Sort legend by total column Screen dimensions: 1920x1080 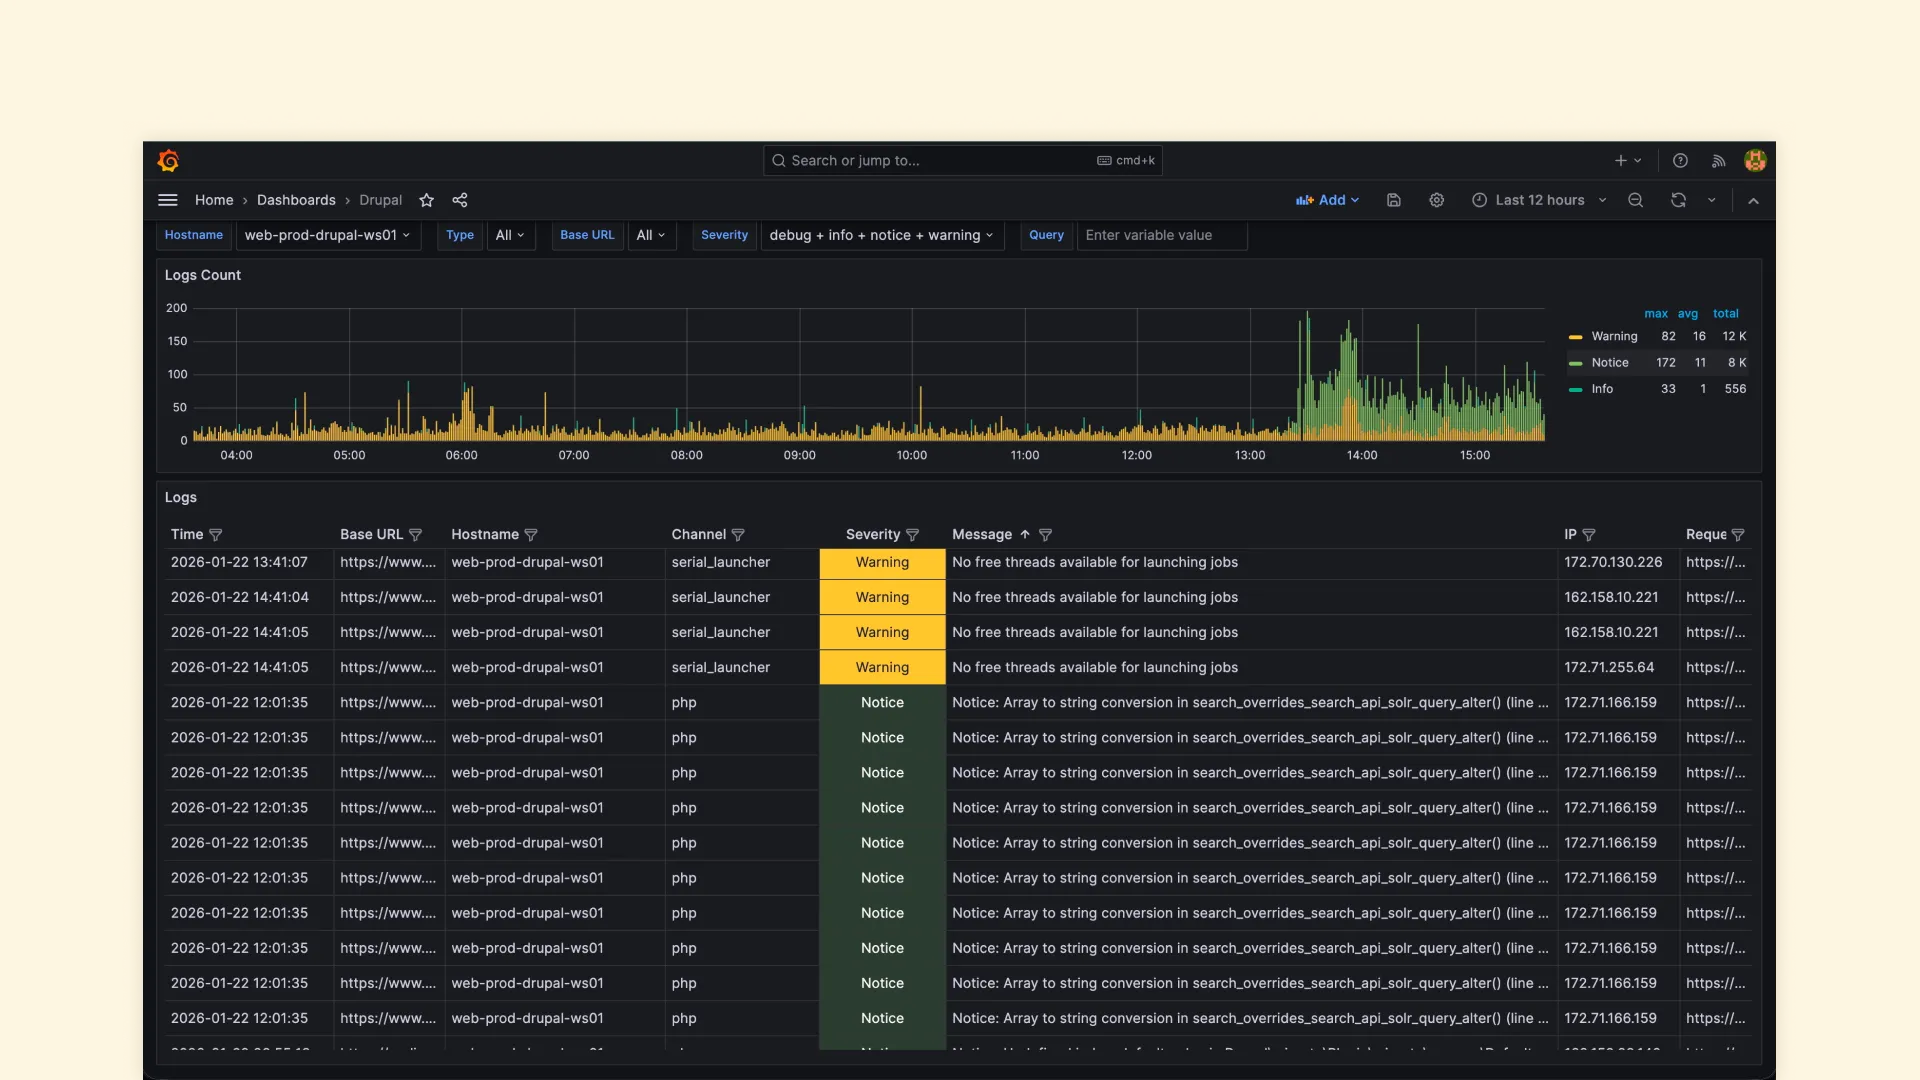(x=1726, y=314)
